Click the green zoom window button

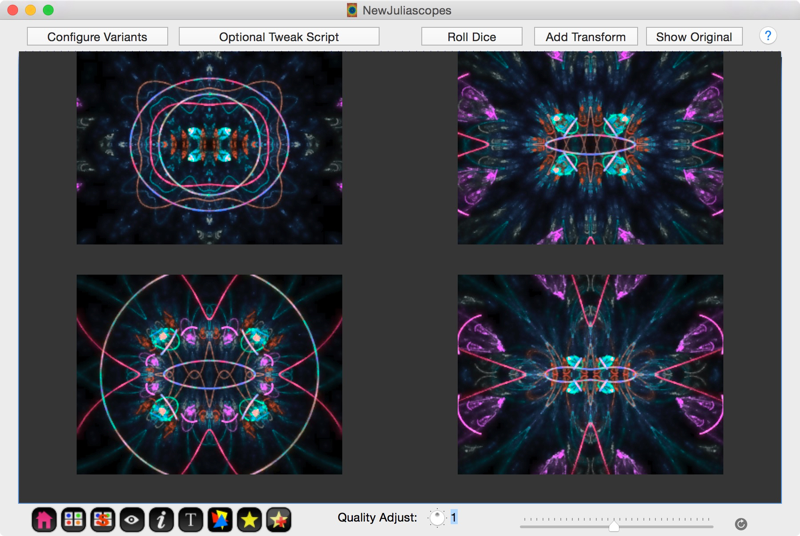pyautogui.click(x=48, y=10)
